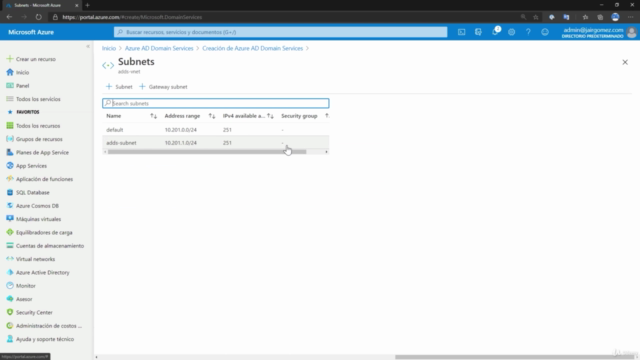Open feedback smiley icon
The width and height of the screenshot is (640, 360).
(x=545, y=32)
